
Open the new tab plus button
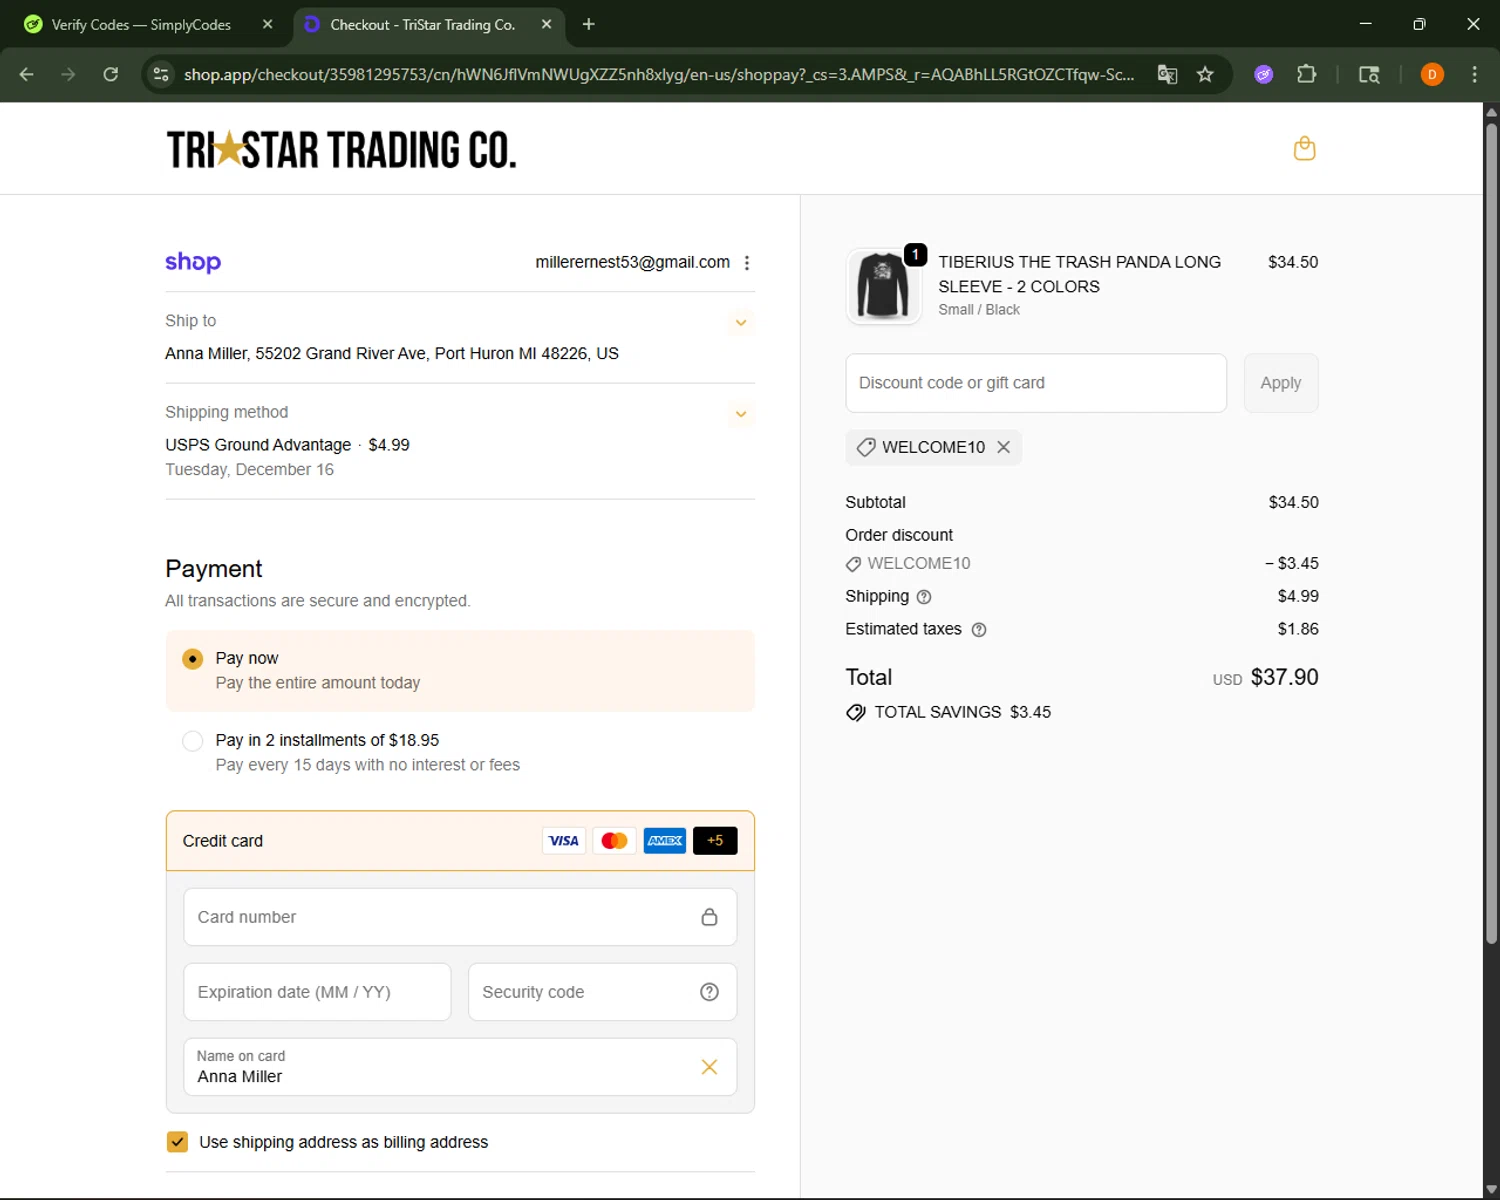coord(589,24)
